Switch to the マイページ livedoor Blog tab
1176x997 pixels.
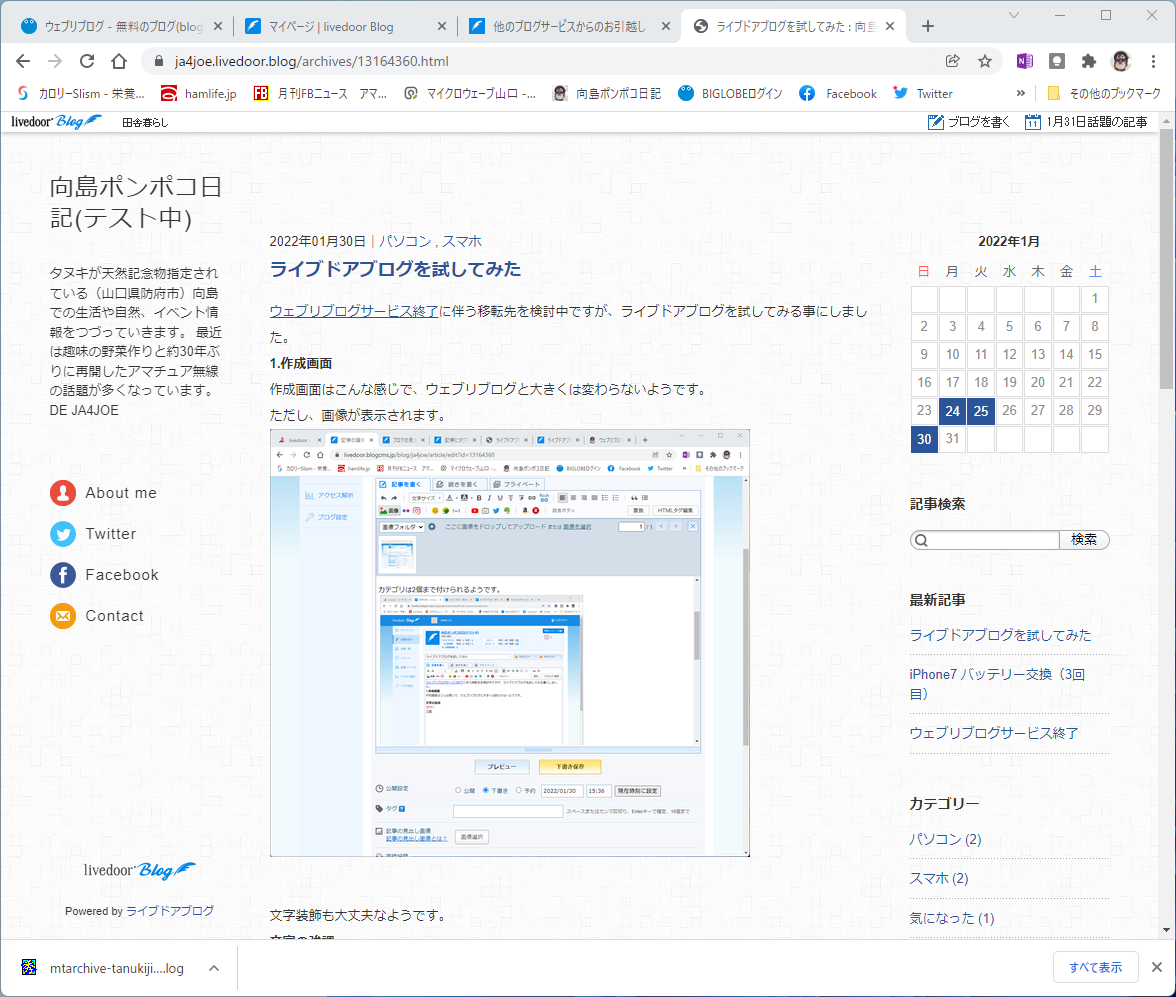coord(346,26)
